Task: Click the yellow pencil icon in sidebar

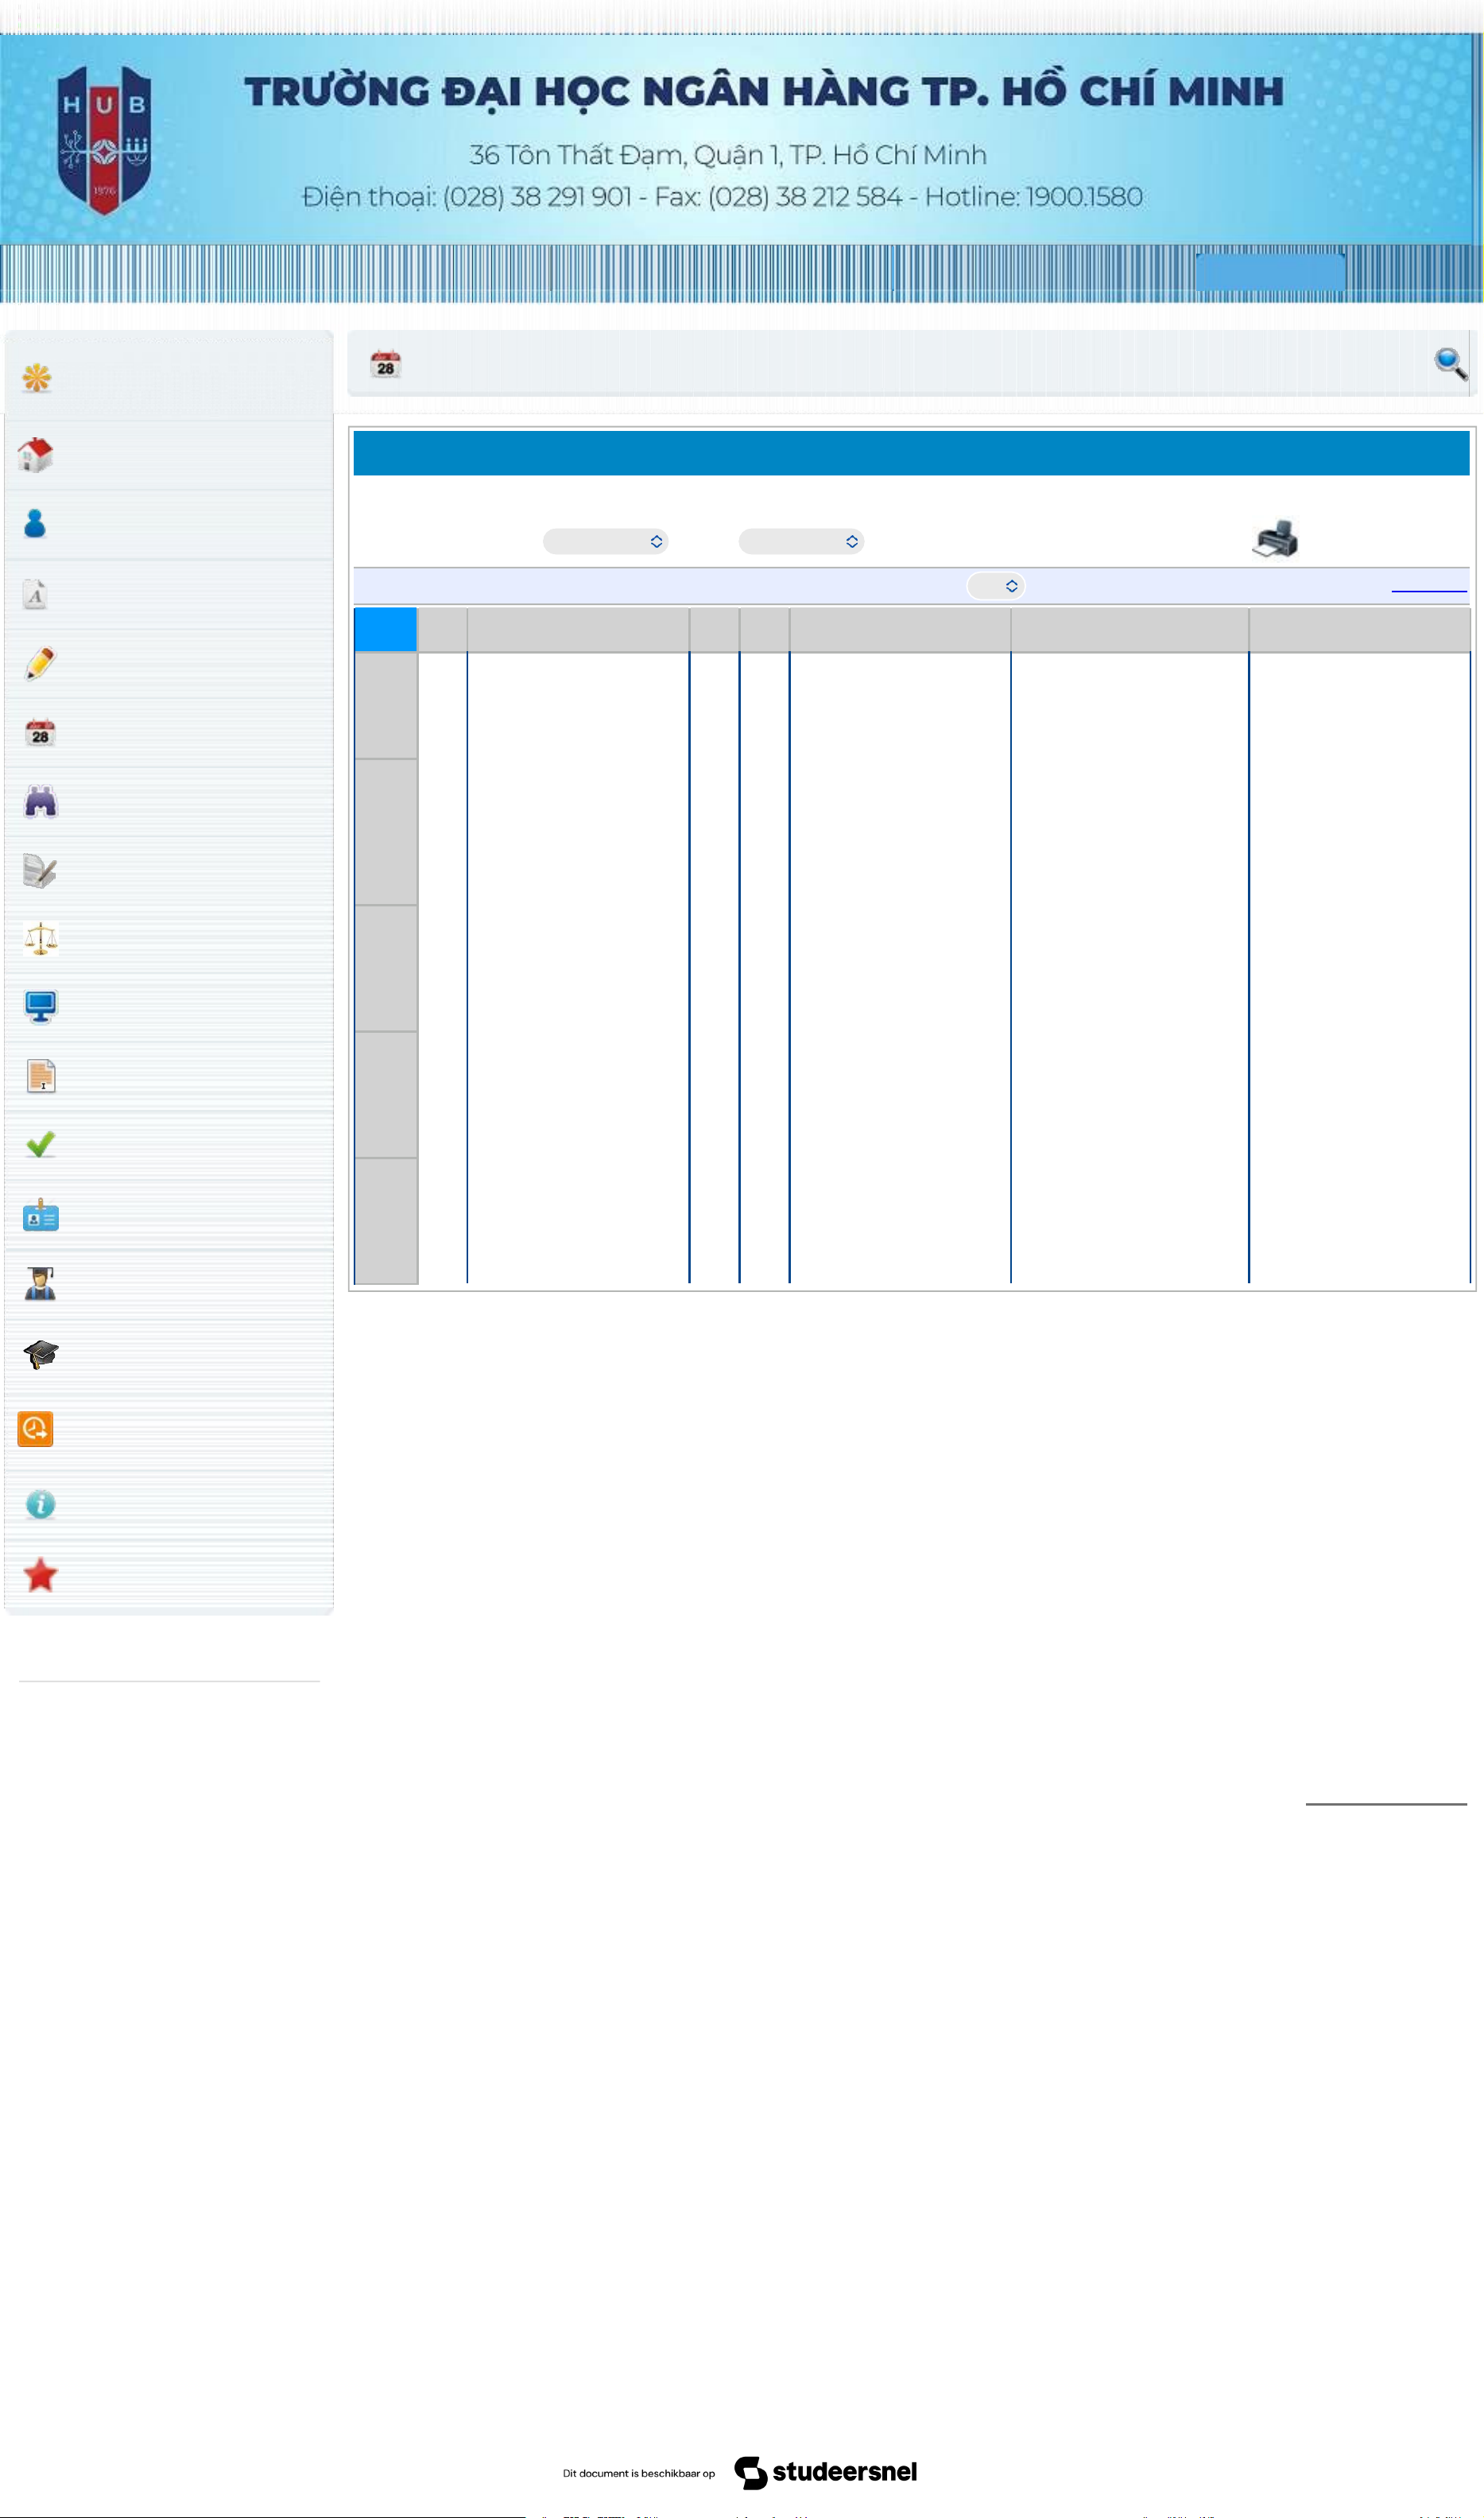Action: [40, 663]
